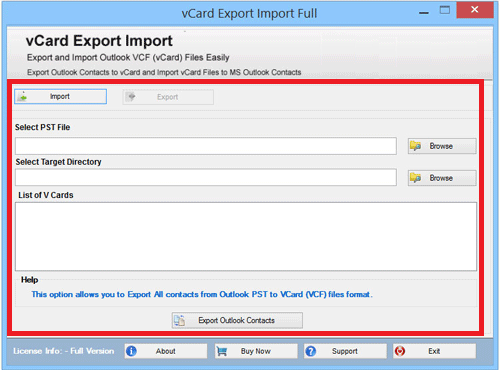Click the shopping cart icon

222,351
